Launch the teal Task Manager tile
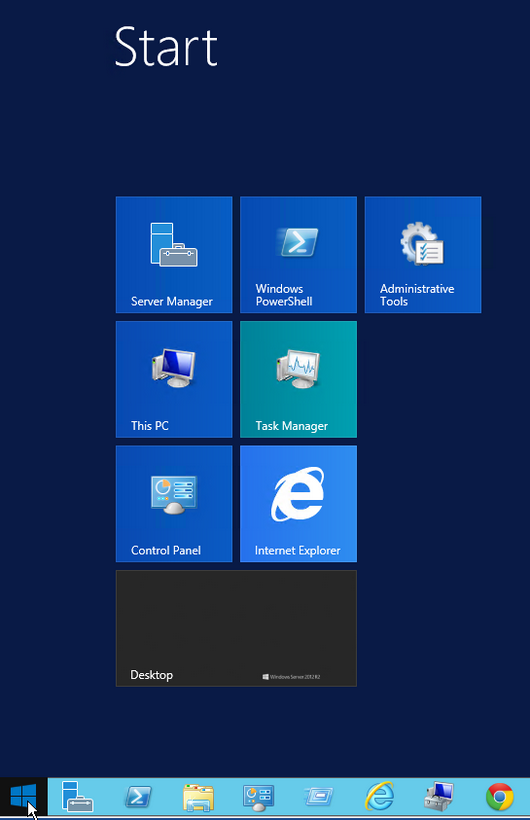This screenshot has height=820, width=530. 298,379
